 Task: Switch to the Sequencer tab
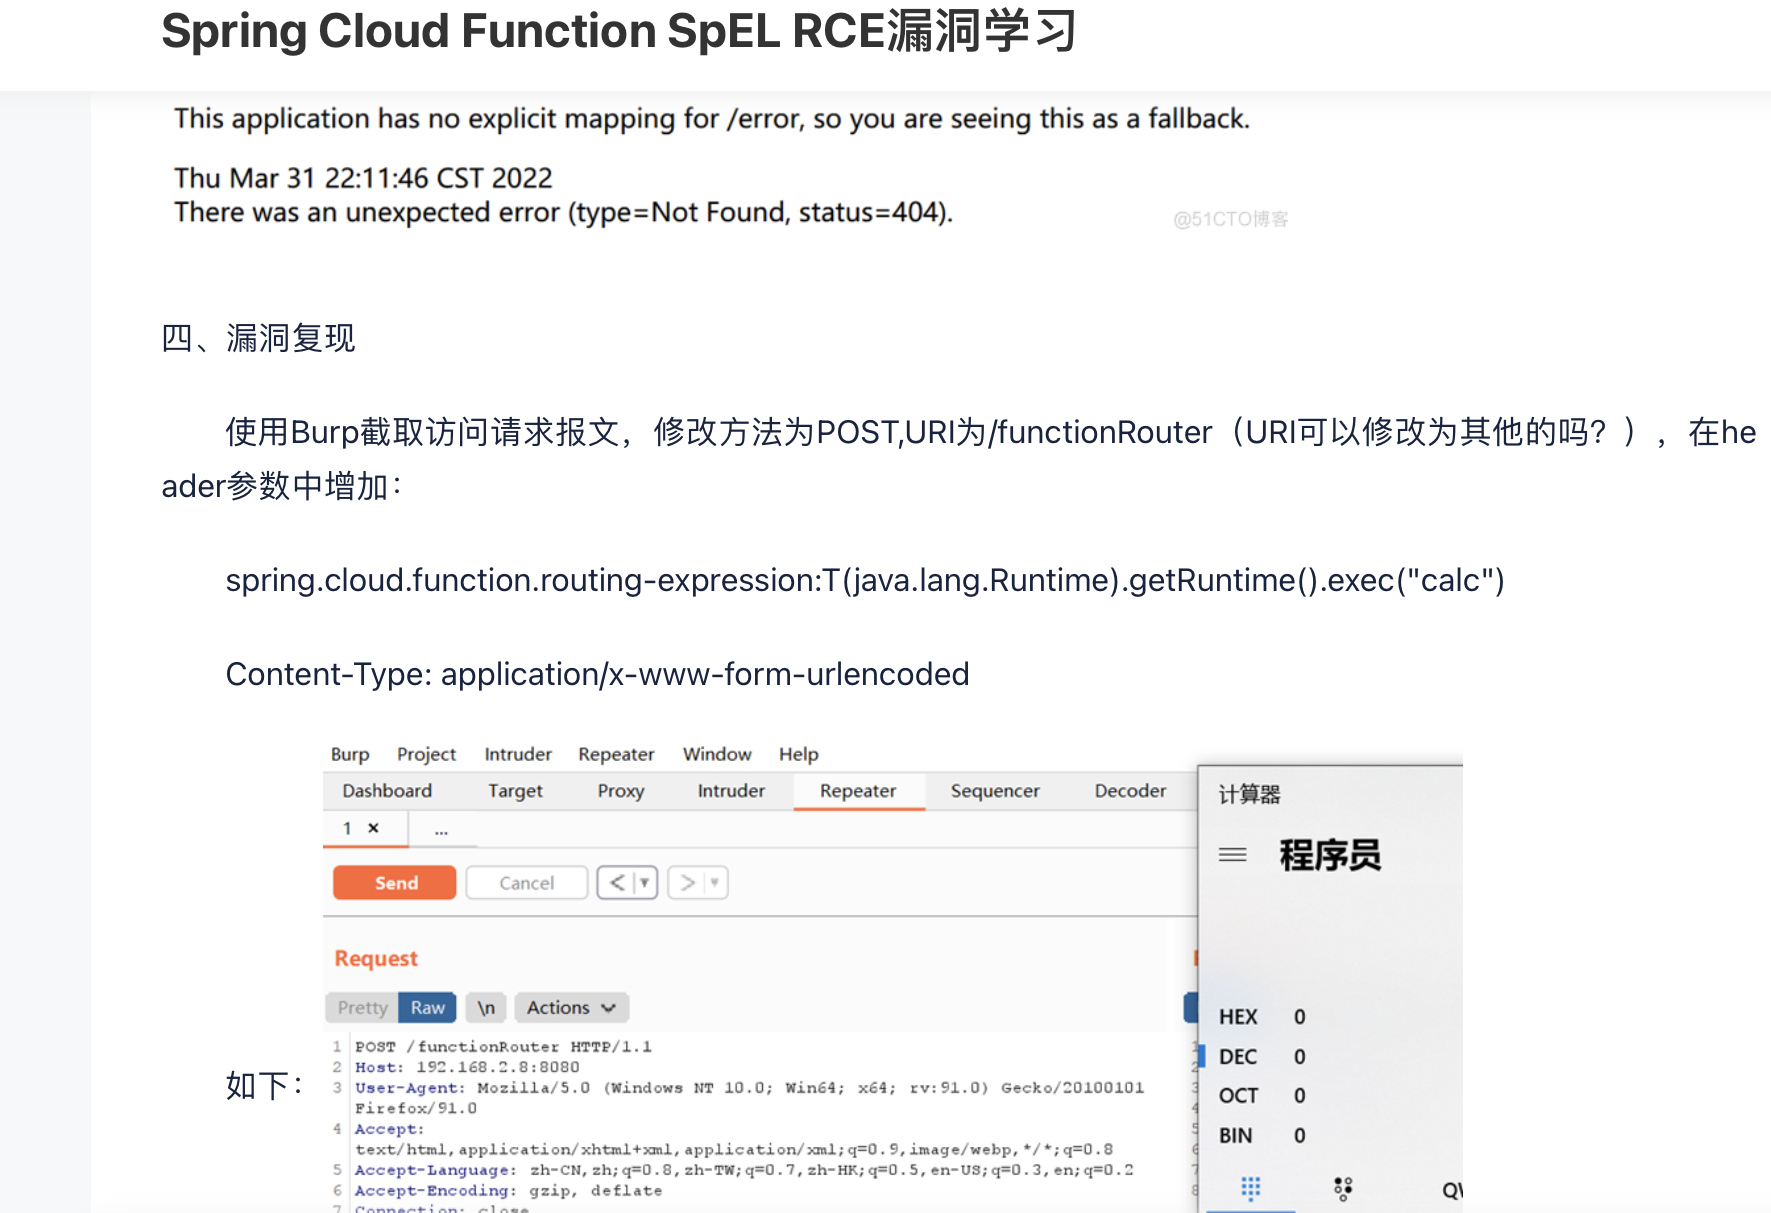pyautogui.click(x=995, y=791)
